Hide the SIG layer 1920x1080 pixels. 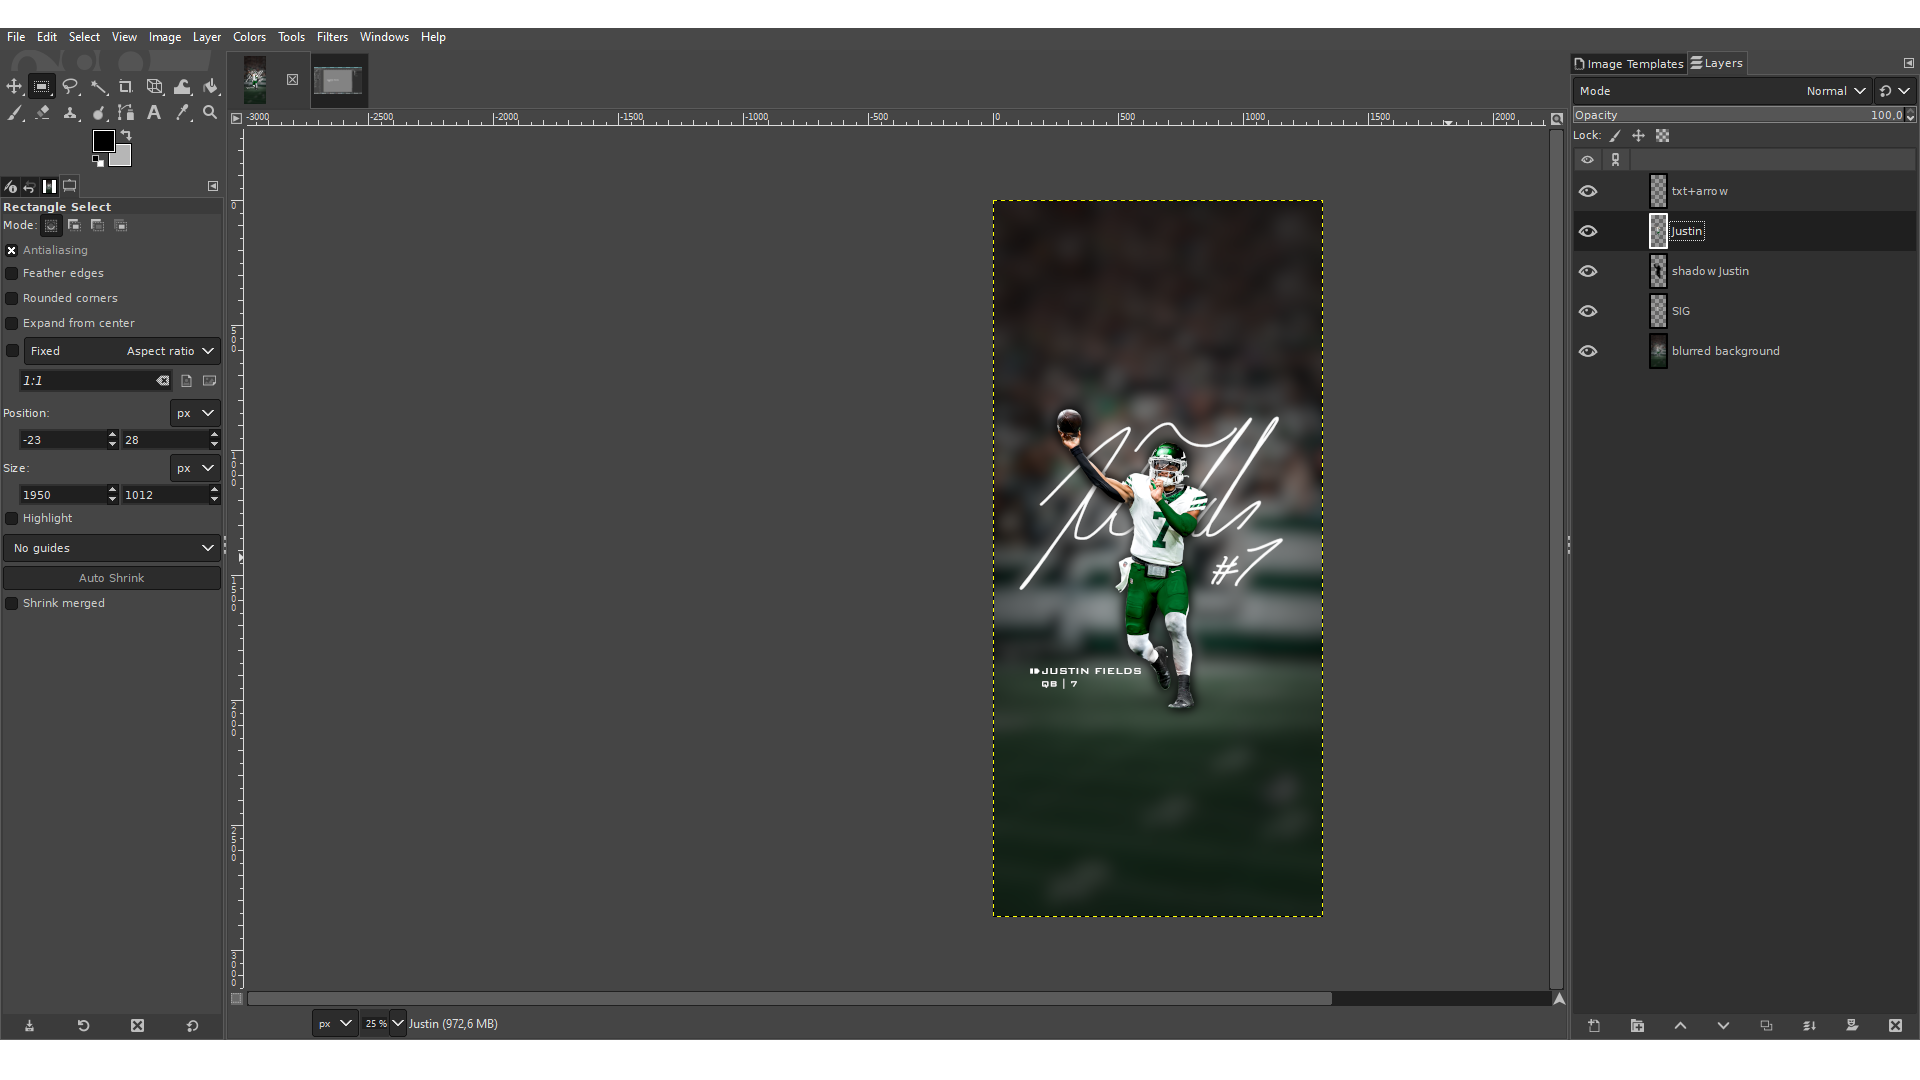pyautogui.click(x=1588, y=311)
